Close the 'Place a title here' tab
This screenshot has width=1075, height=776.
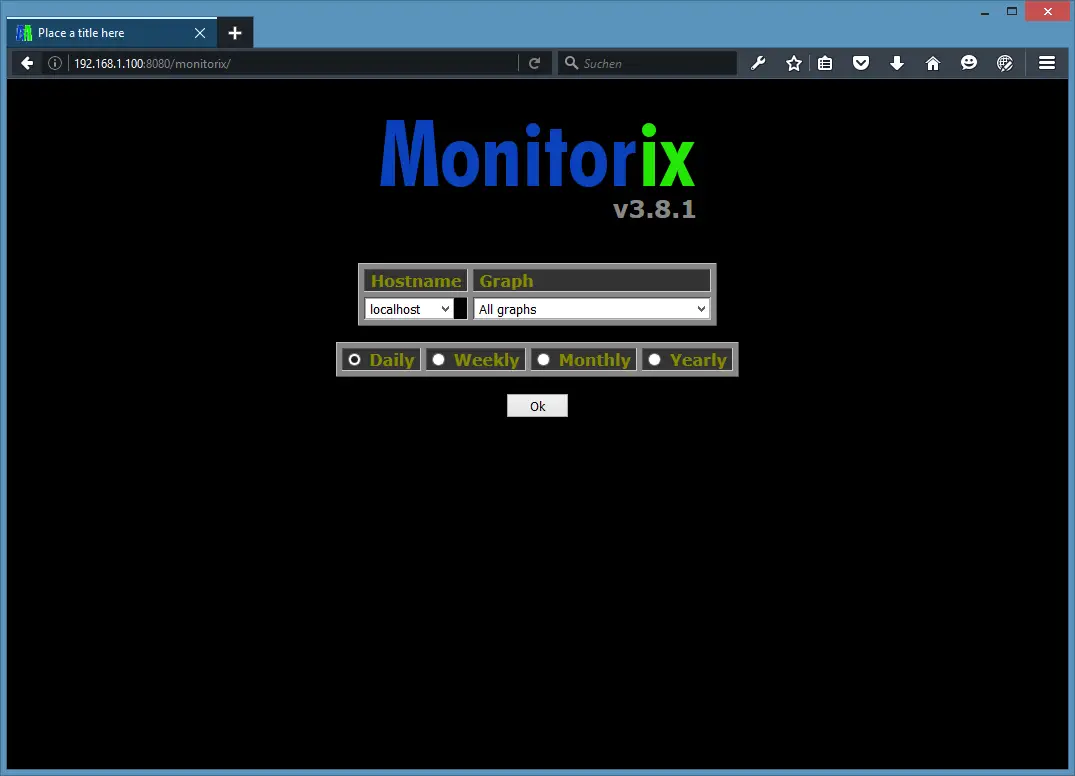pos(200,33)
